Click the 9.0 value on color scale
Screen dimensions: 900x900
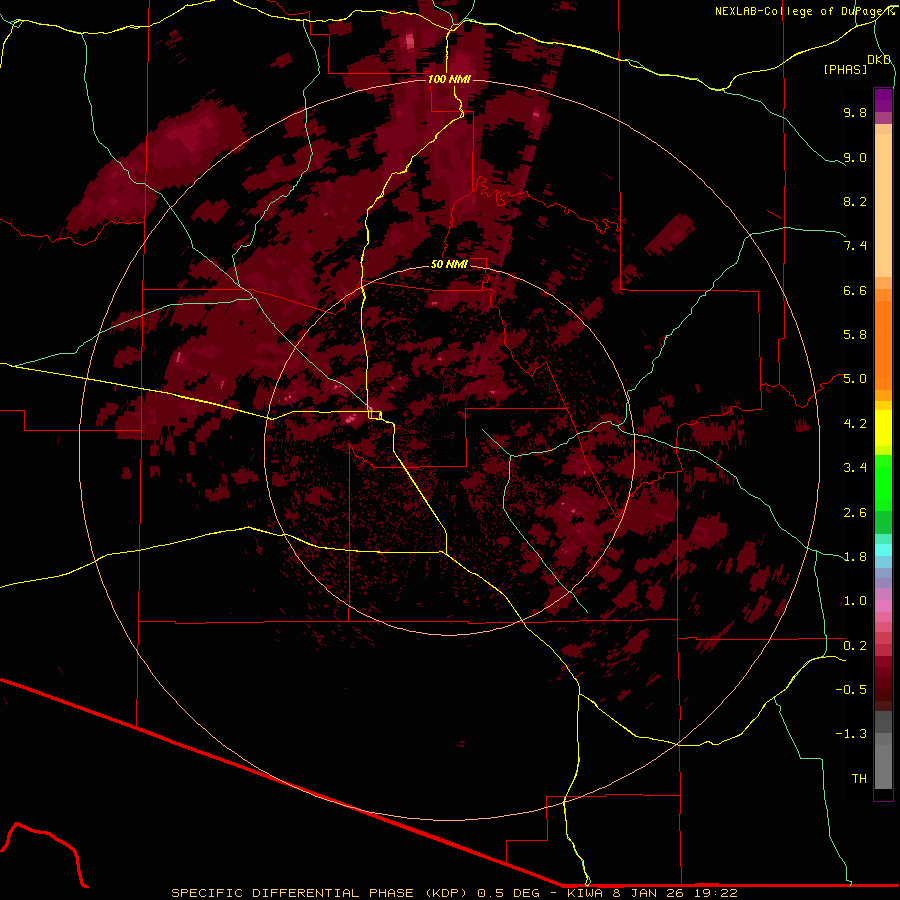click(x=855, y=157)
